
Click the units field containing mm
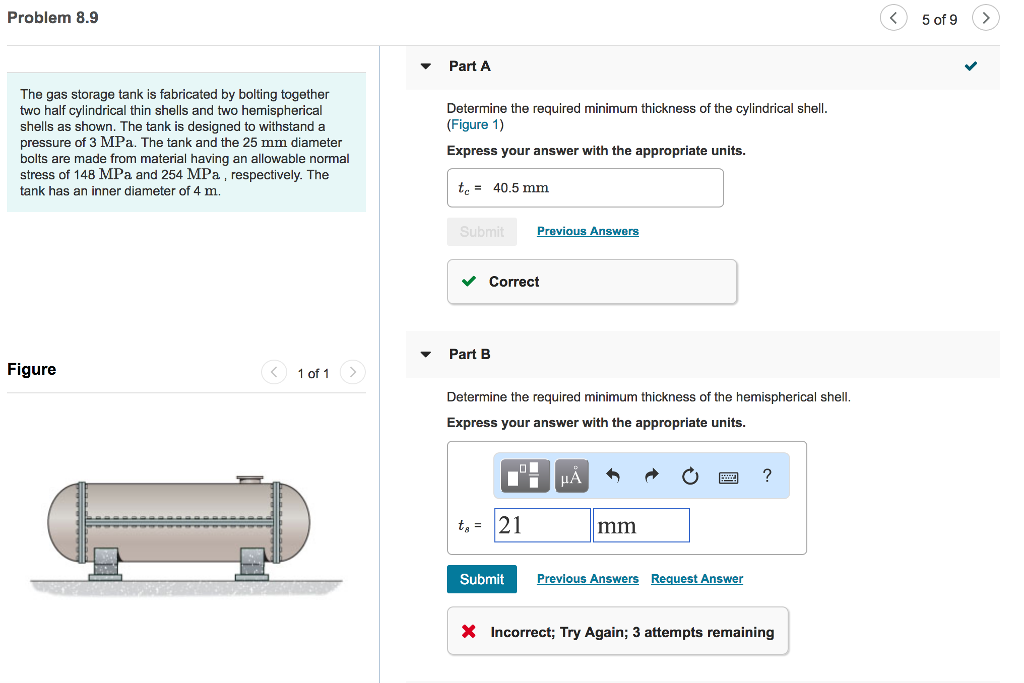(x=640, y=525)
